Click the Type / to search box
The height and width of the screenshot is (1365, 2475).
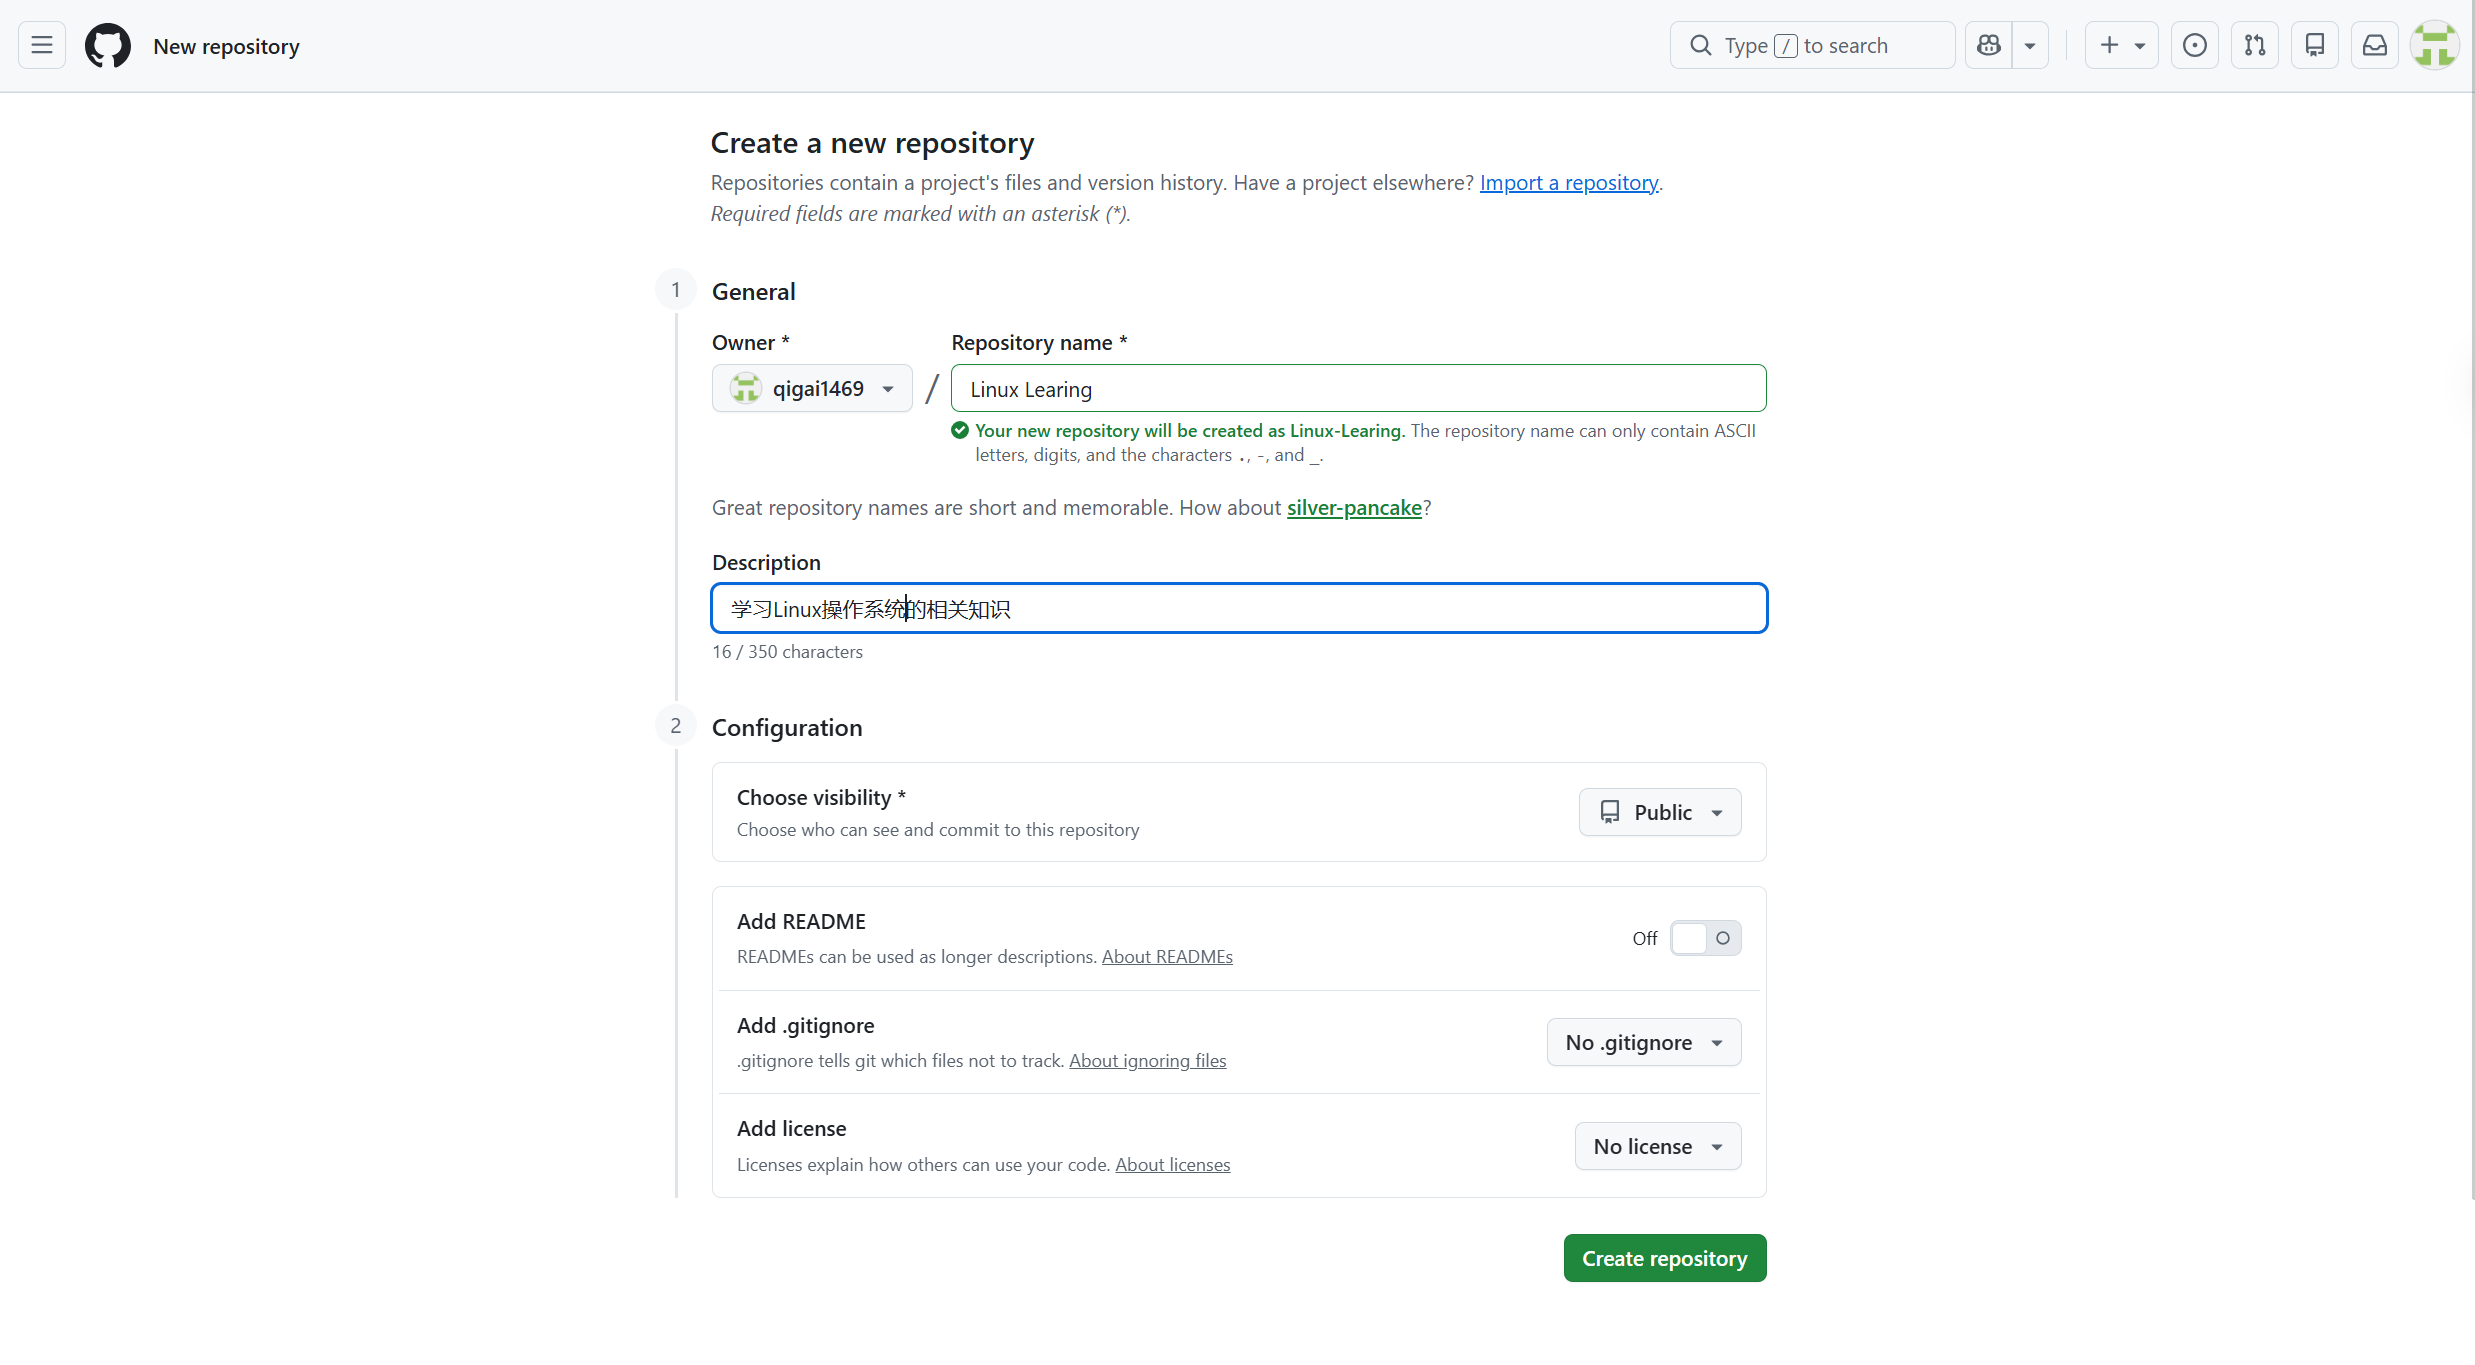pyautogui.click(x=1812, y=45)
